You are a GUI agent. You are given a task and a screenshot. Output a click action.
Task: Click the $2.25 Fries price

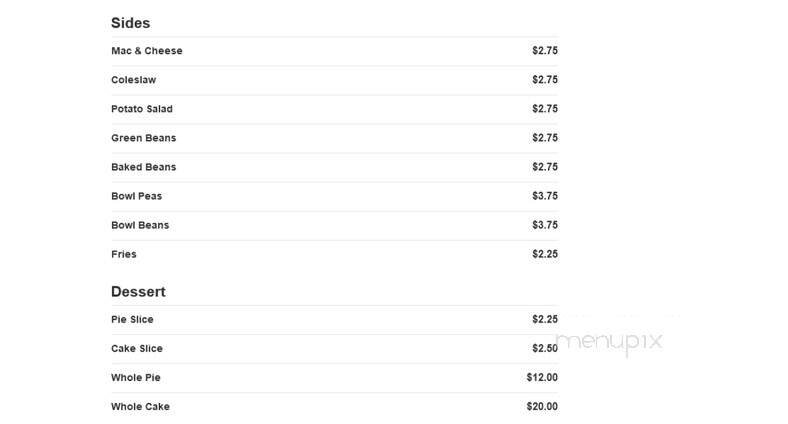tap(545, 254)
